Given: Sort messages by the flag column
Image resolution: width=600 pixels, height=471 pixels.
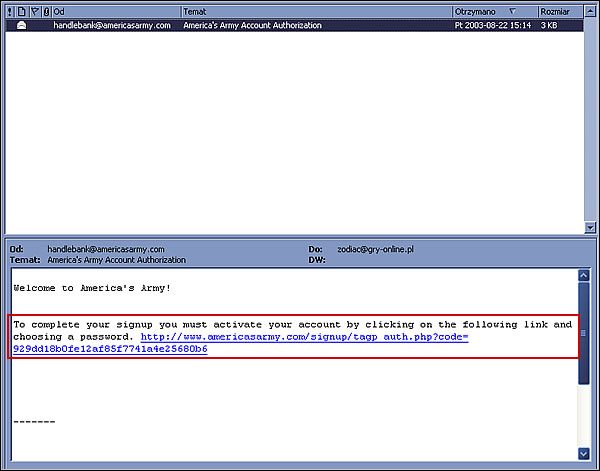Looking at the screenshot, I should point(34,11).
